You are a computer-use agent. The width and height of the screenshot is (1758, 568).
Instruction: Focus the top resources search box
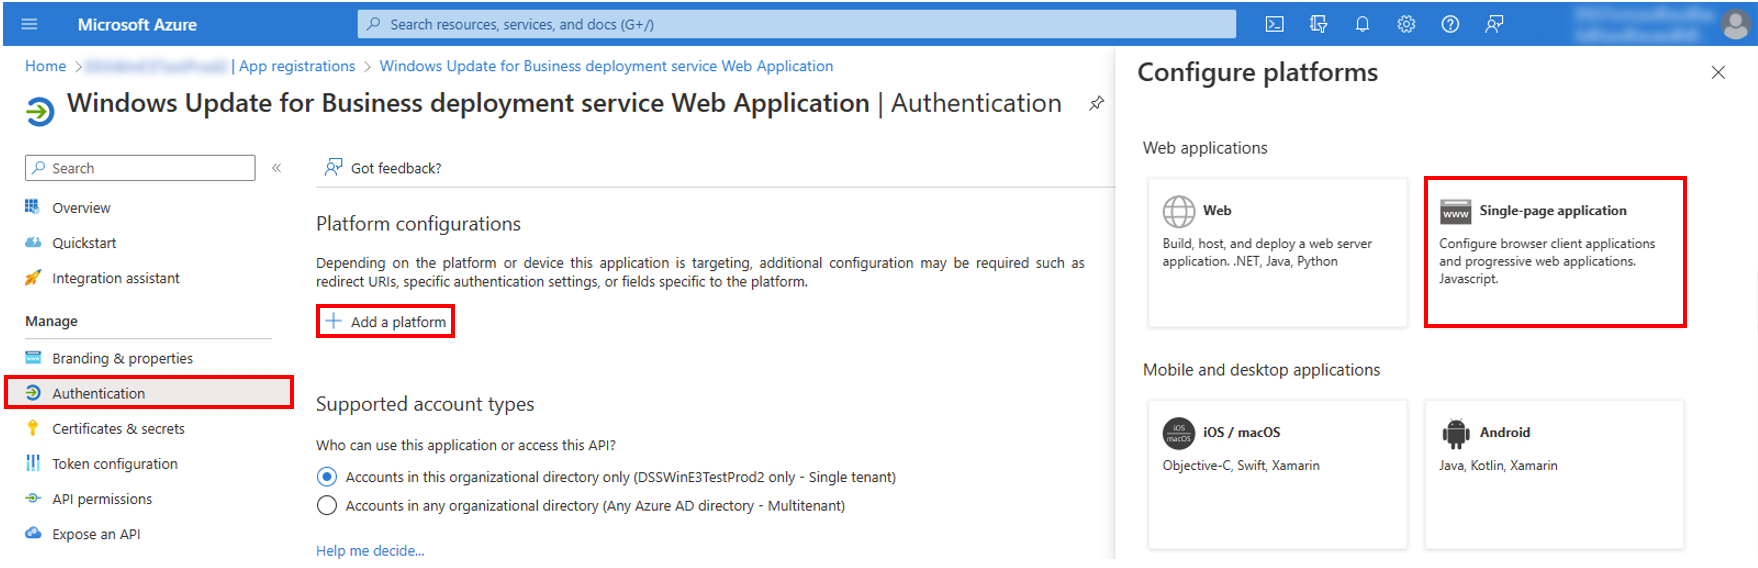click(x=796, y=24)
